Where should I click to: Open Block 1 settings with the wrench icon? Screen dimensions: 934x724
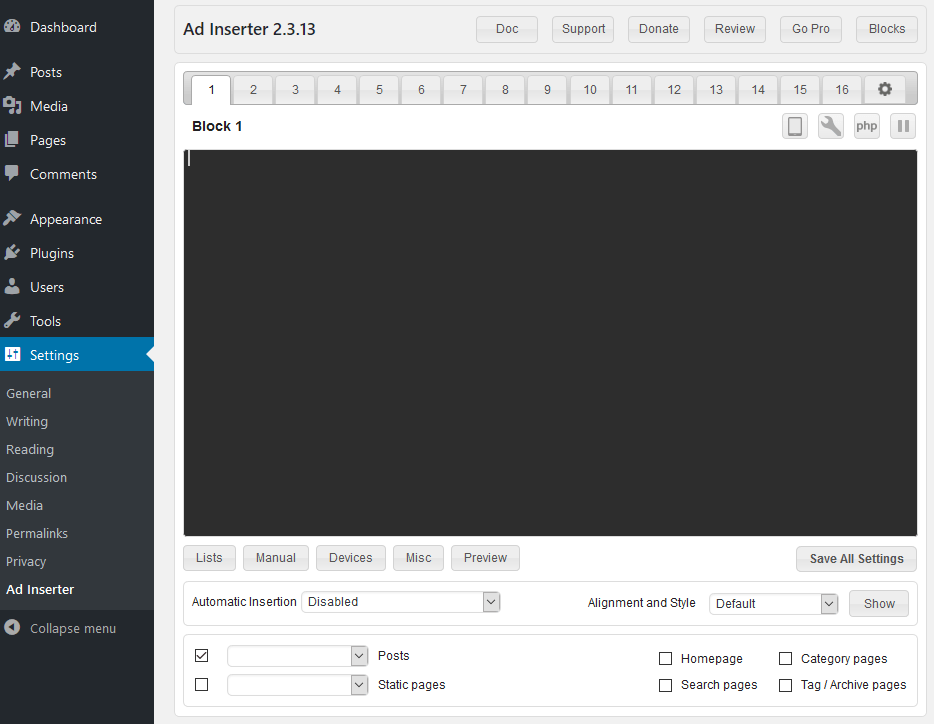[x=830, y=126]
